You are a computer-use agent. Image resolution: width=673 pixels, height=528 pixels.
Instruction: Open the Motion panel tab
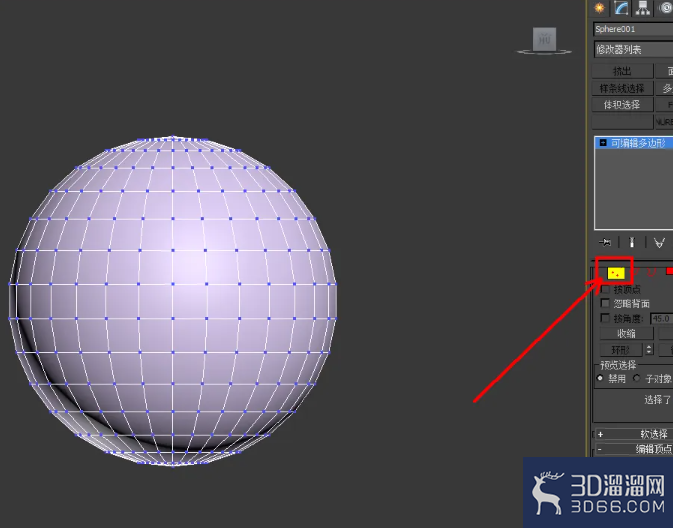tap(665, 8)
